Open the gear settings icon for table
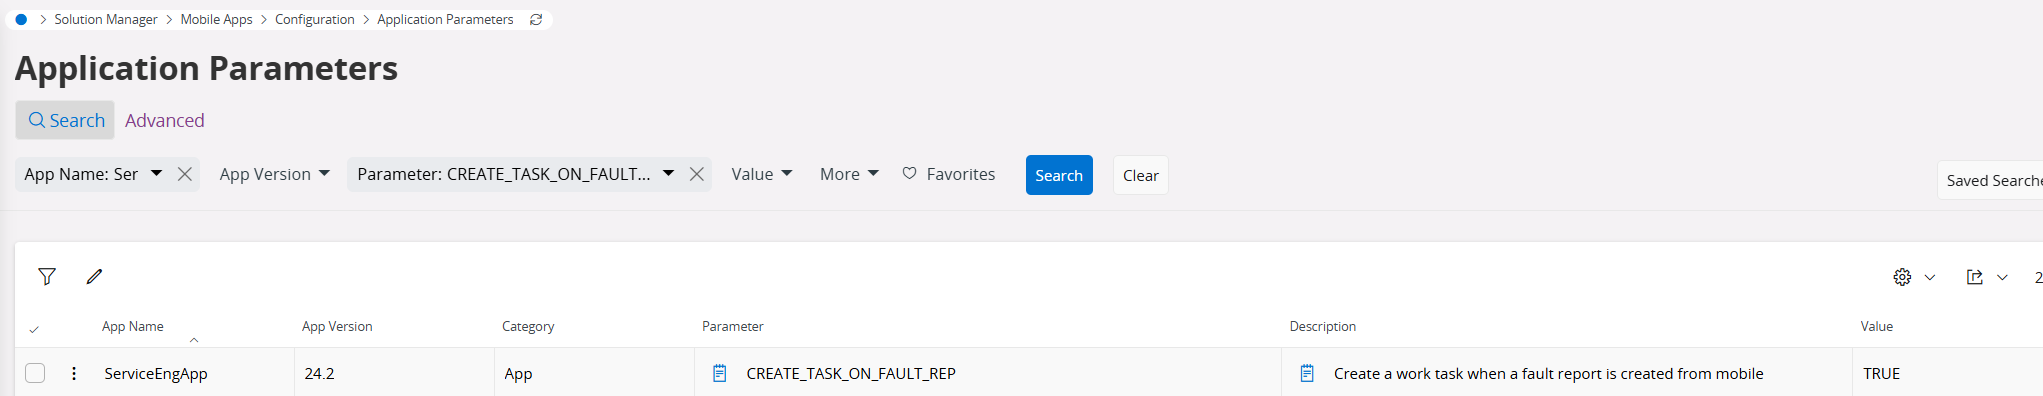The height and width of the screenshot is (396, 2043). coord(1902,277)
